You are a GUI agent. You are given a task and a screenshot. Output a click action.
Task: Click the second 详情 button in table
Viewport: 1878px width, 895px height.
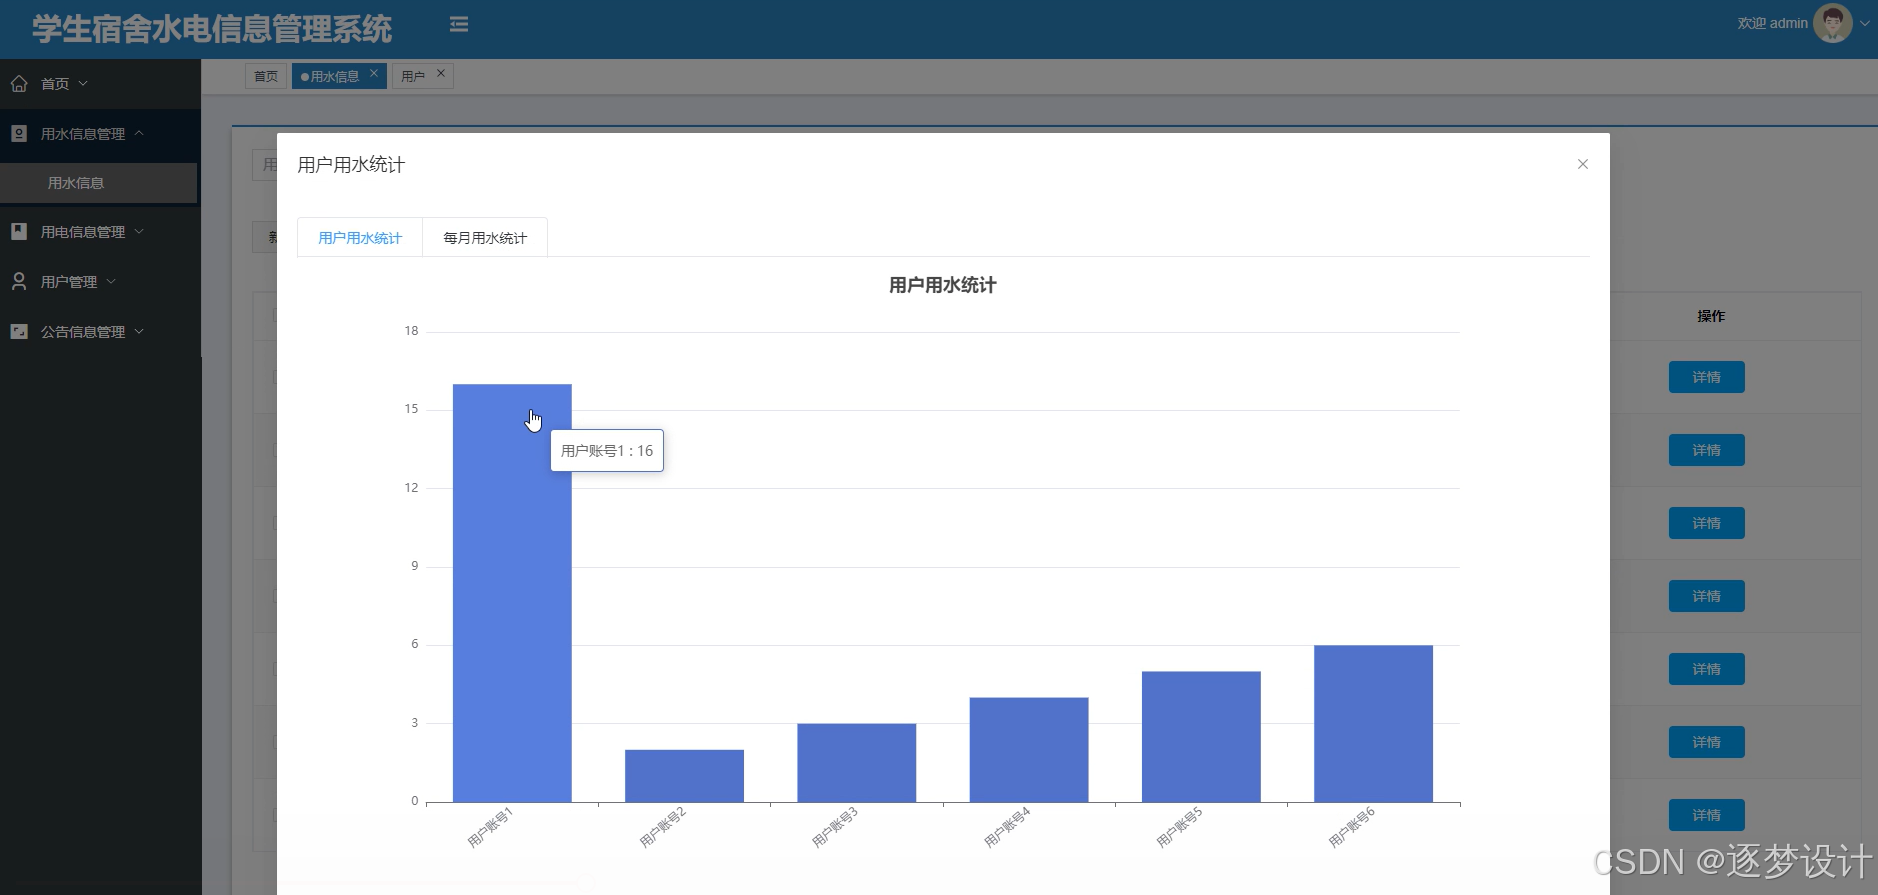[1706, 450]
